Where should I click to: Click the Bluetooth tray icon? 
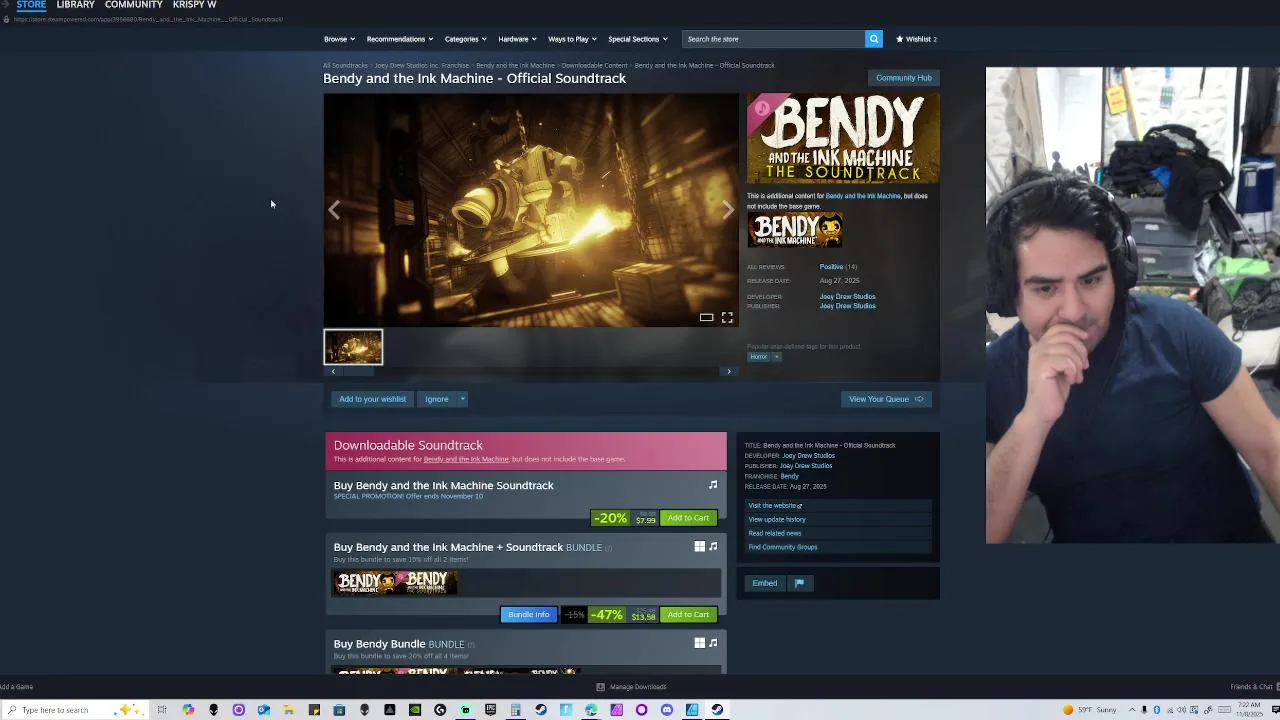point(1157,710)
